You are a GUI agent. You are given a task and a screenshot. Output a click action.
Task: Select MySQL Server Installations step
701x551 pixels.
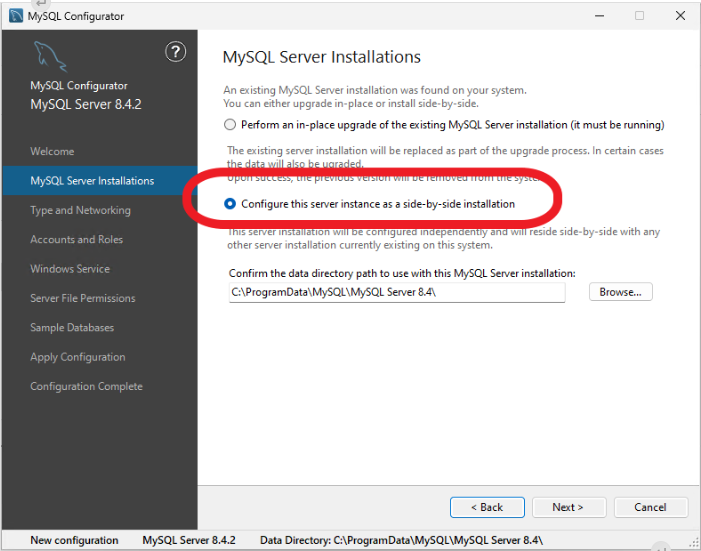[92, 181]
